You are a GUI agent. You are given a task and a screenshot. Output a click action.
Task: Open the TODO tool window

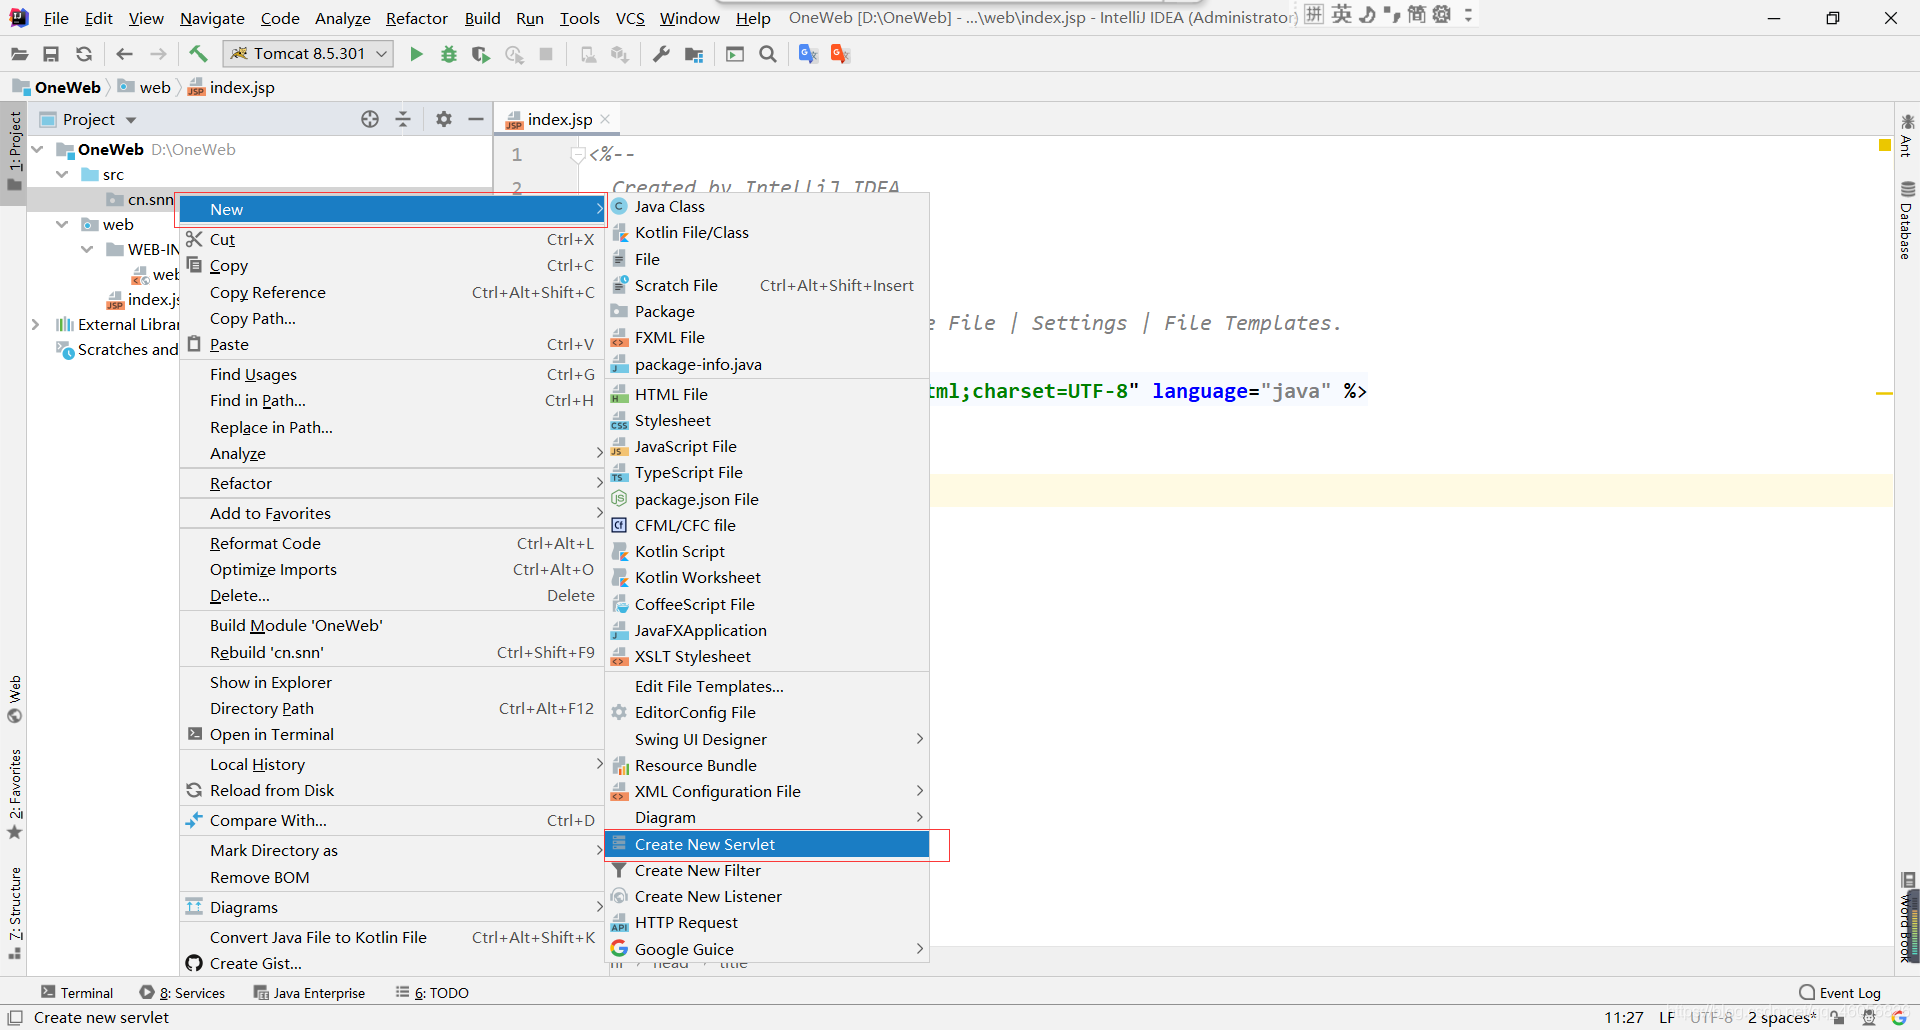pyautogui.click(x=432, y=992)
